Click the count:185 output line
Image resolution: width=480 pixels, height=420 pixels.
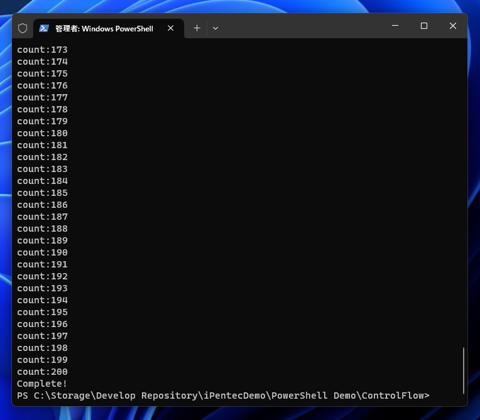pyautogui.click(x=42, y=193)
